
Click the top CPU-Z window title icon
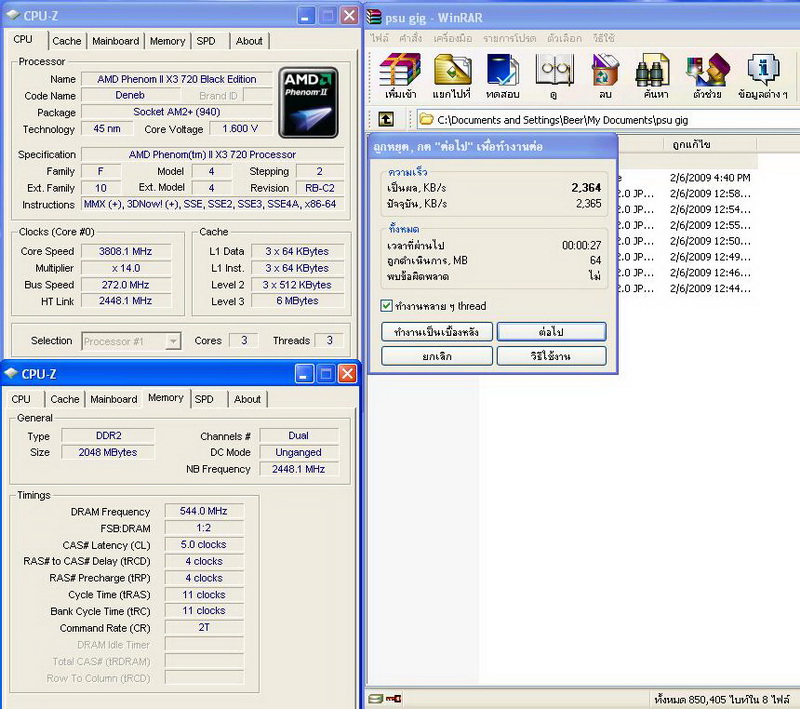[13, 15]
